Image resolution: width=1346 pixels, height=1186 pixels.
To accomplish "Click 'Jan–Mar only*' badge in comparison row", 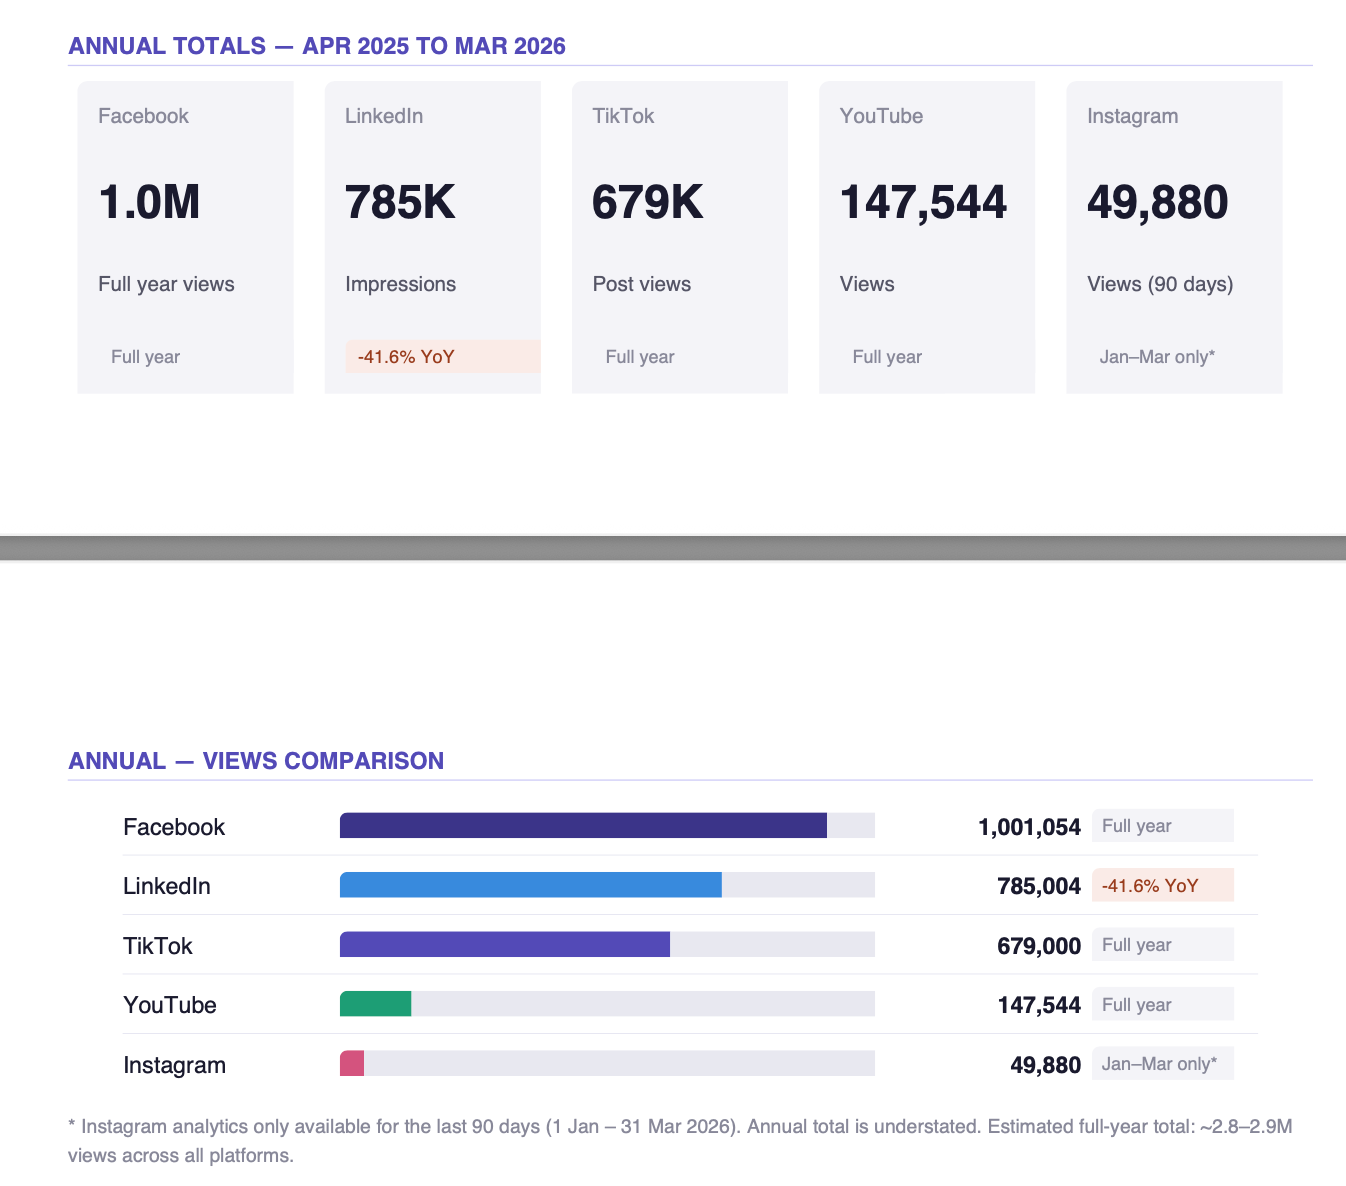I will (1162, 1064).
